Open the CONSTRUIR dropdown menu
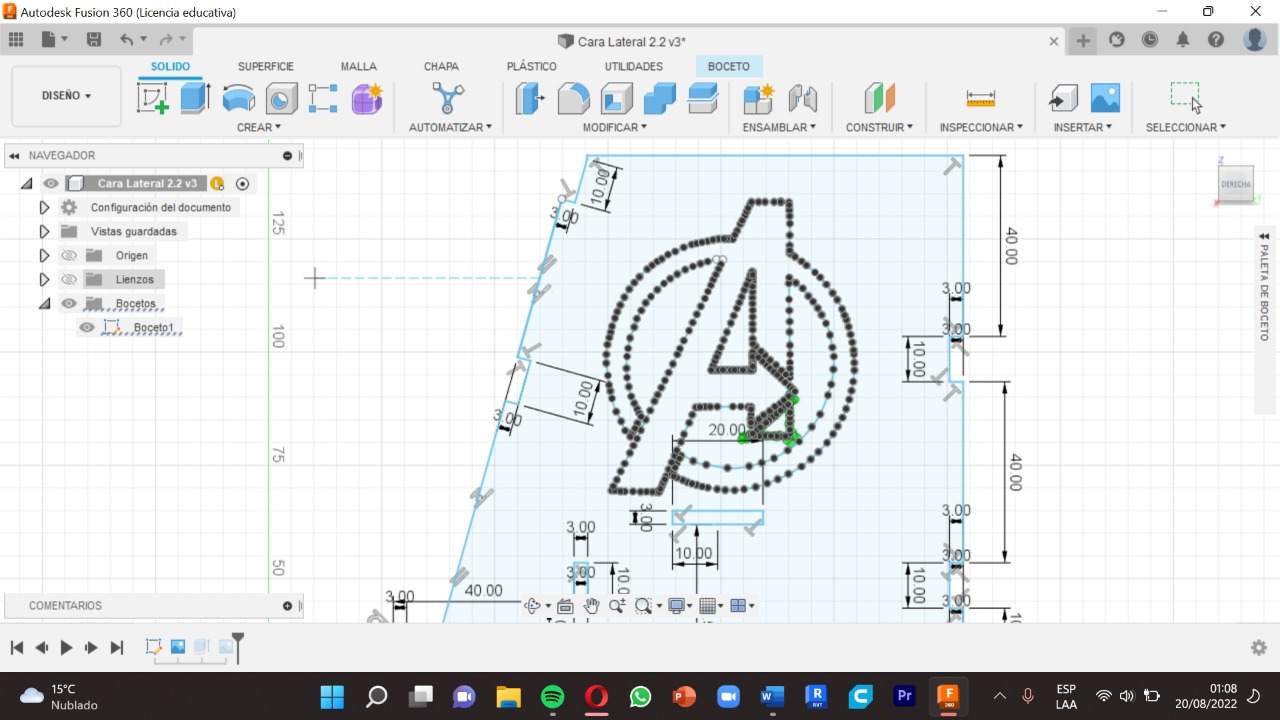This screenshot has width=1280, height=720. 880,127
